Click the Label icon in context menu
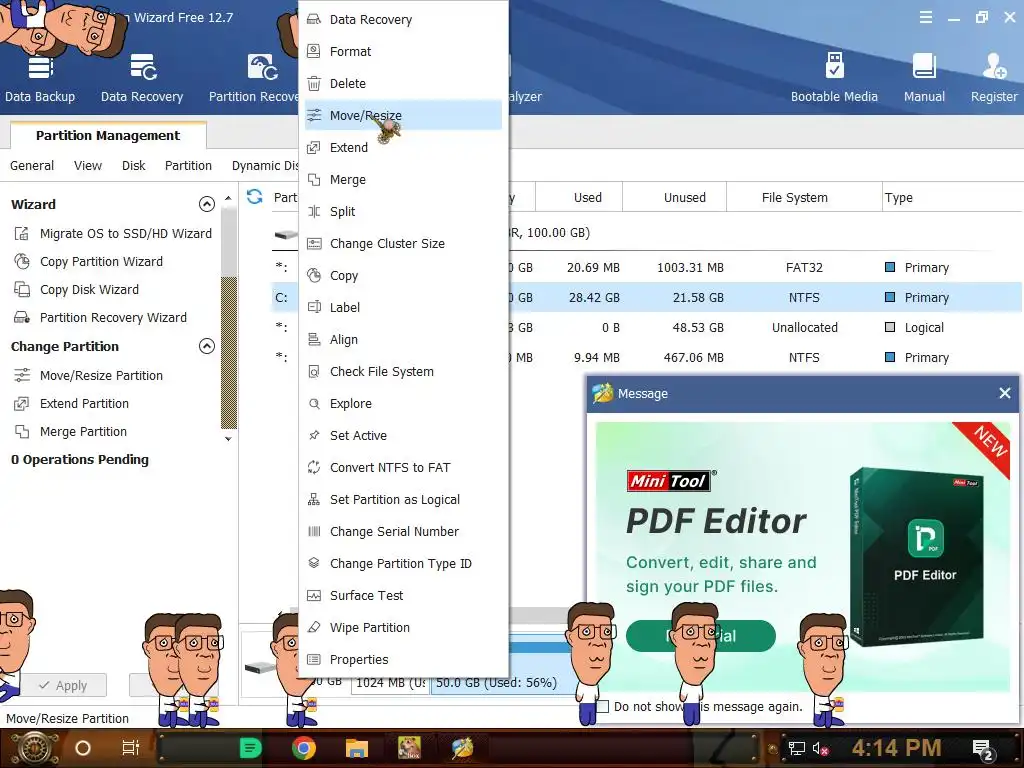The image size is (1024, 768). (314, 308)
